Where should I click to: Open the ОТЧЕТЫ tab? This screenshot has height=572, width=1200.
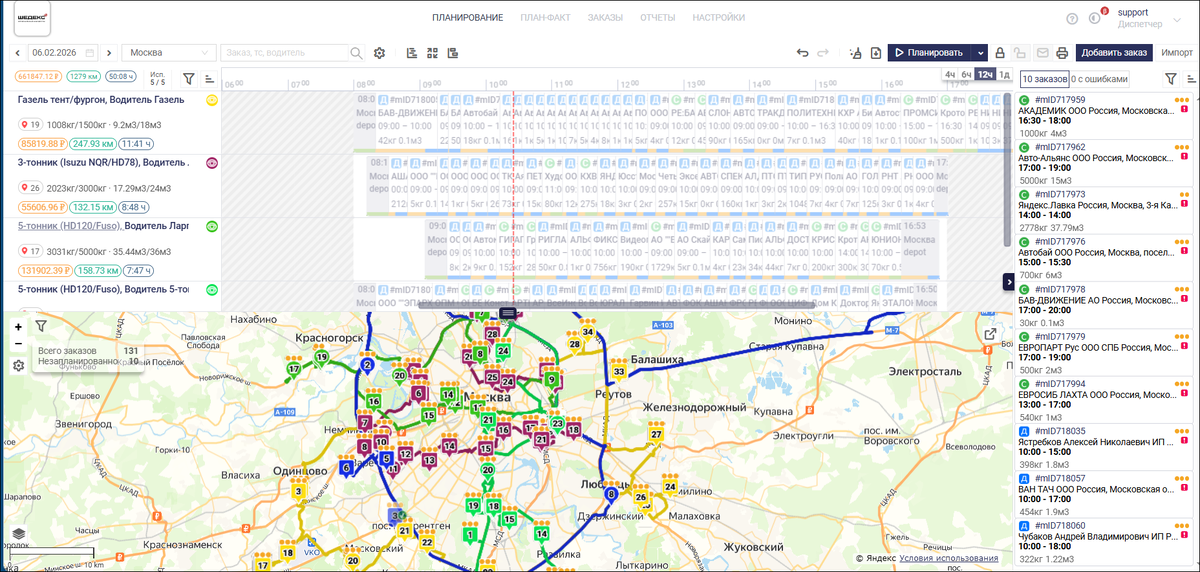tap(657, 18)
